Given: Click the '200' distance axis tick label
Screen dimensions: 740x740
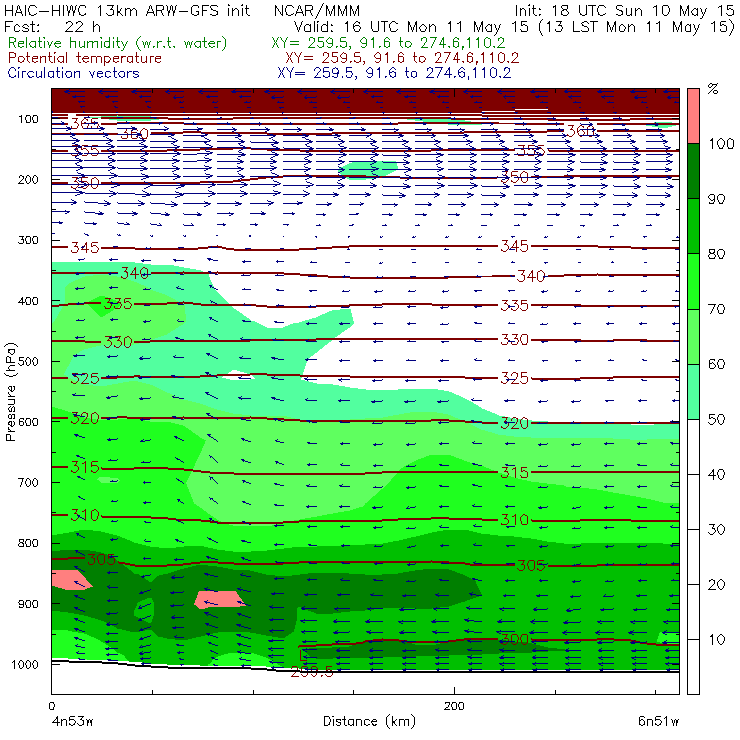Looking at the screenshot, I should pyautogui.click(x=454, y=706).
